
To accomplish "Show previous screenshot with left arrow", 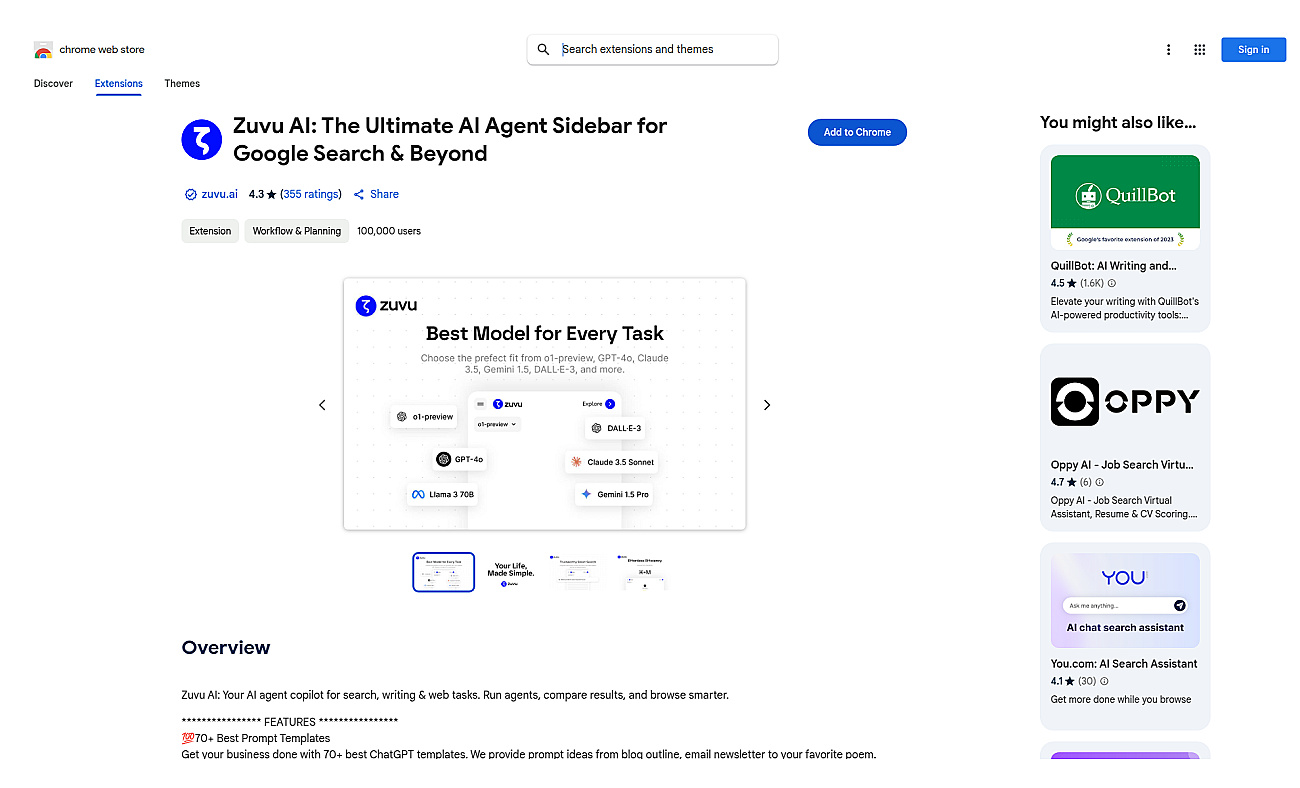I will point(322,405).
